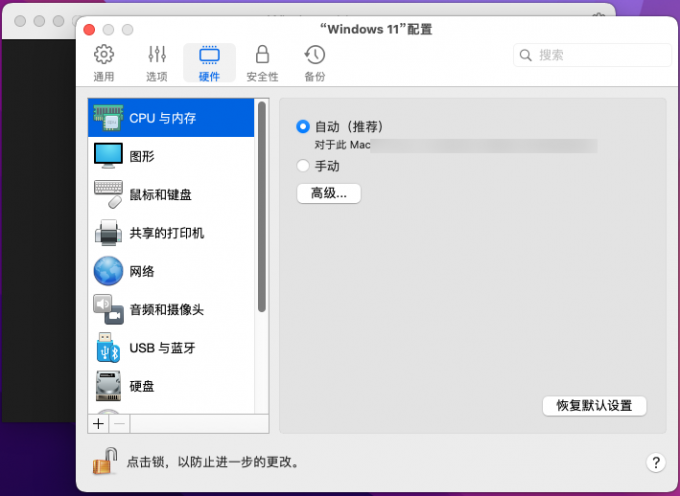Switch to the 通用 tab label
The height and width of the screenshot is (496, 680).
[x=104, y=77]
